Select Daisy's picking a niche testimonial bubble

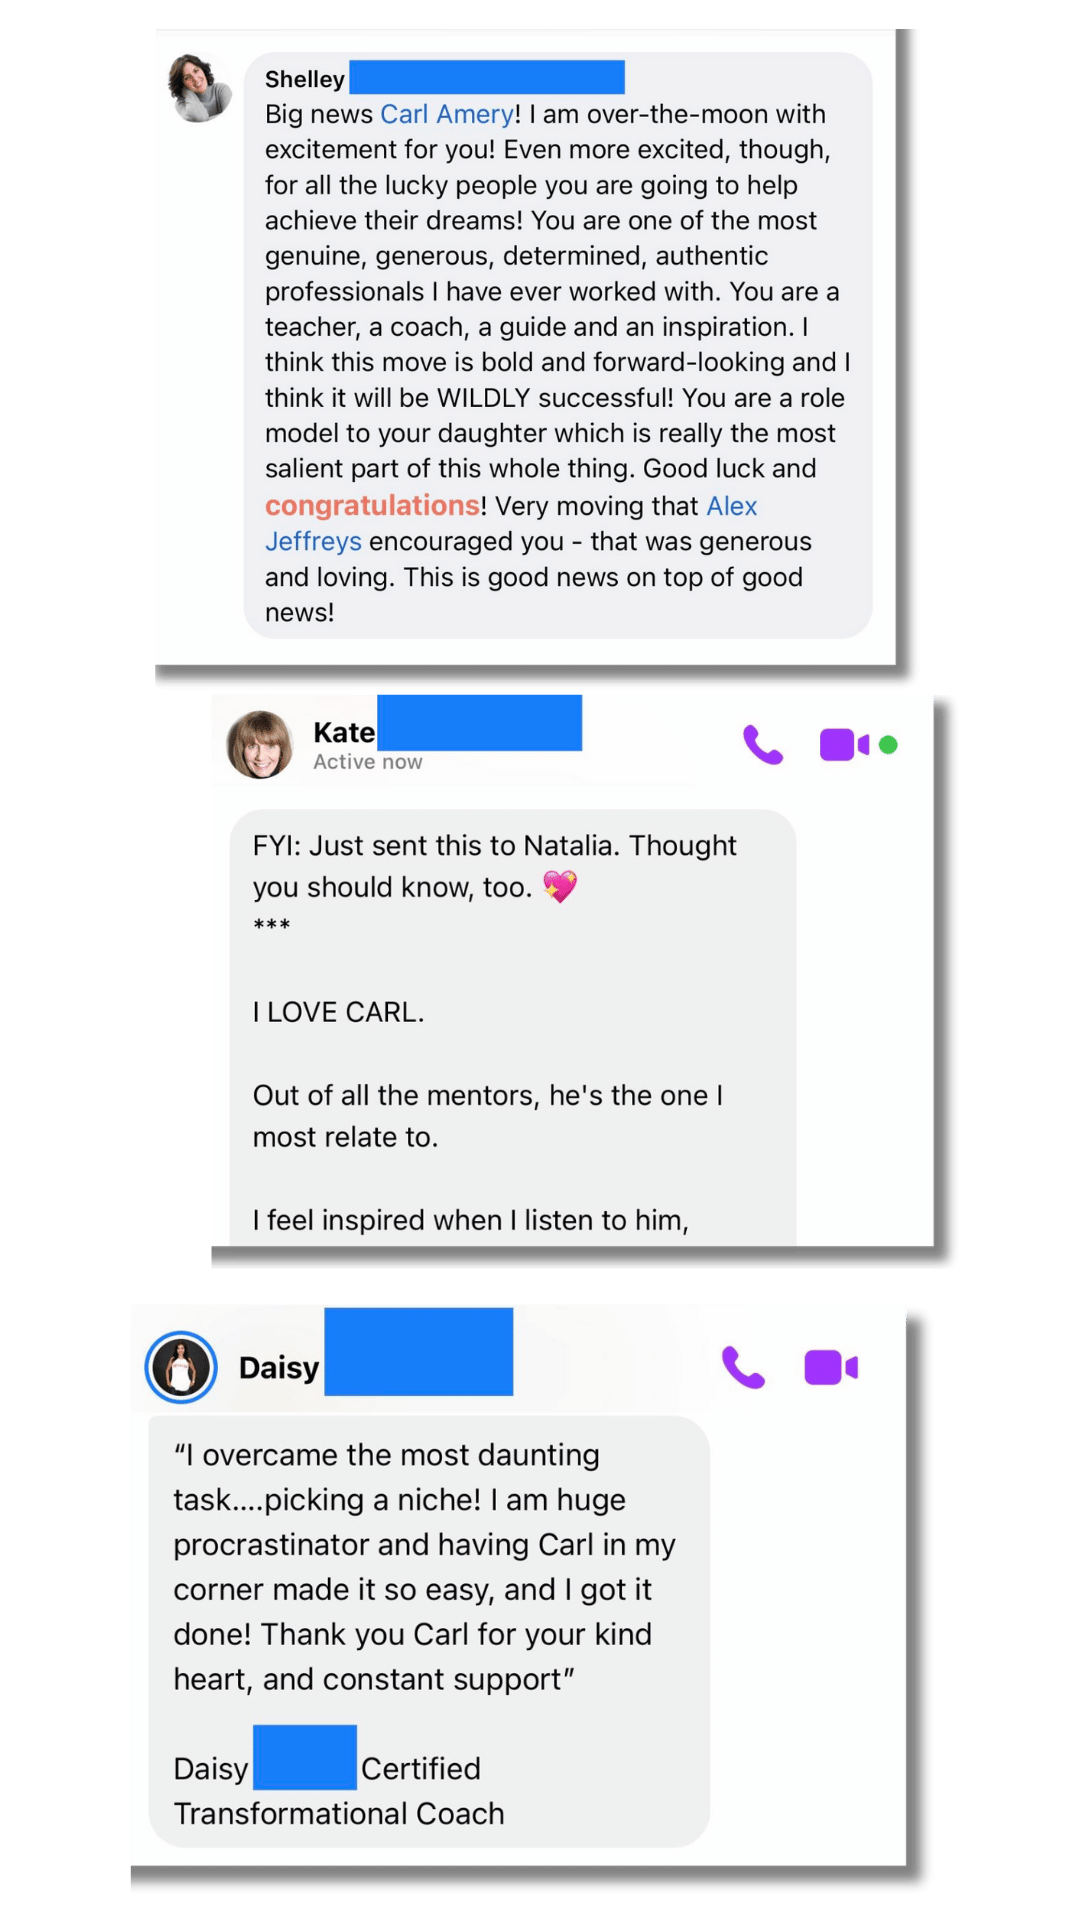pos(428,1566)
